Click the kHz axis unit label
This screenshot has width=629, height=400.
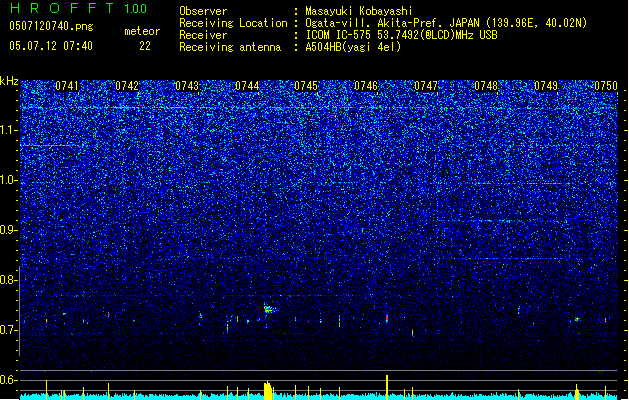(x=9, y=81)
